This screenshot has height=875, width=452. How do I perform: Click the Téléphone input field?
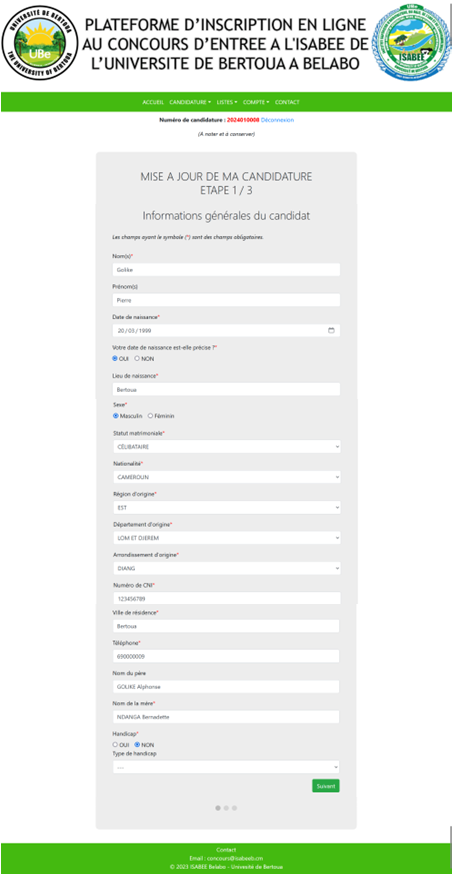[226, 656]
